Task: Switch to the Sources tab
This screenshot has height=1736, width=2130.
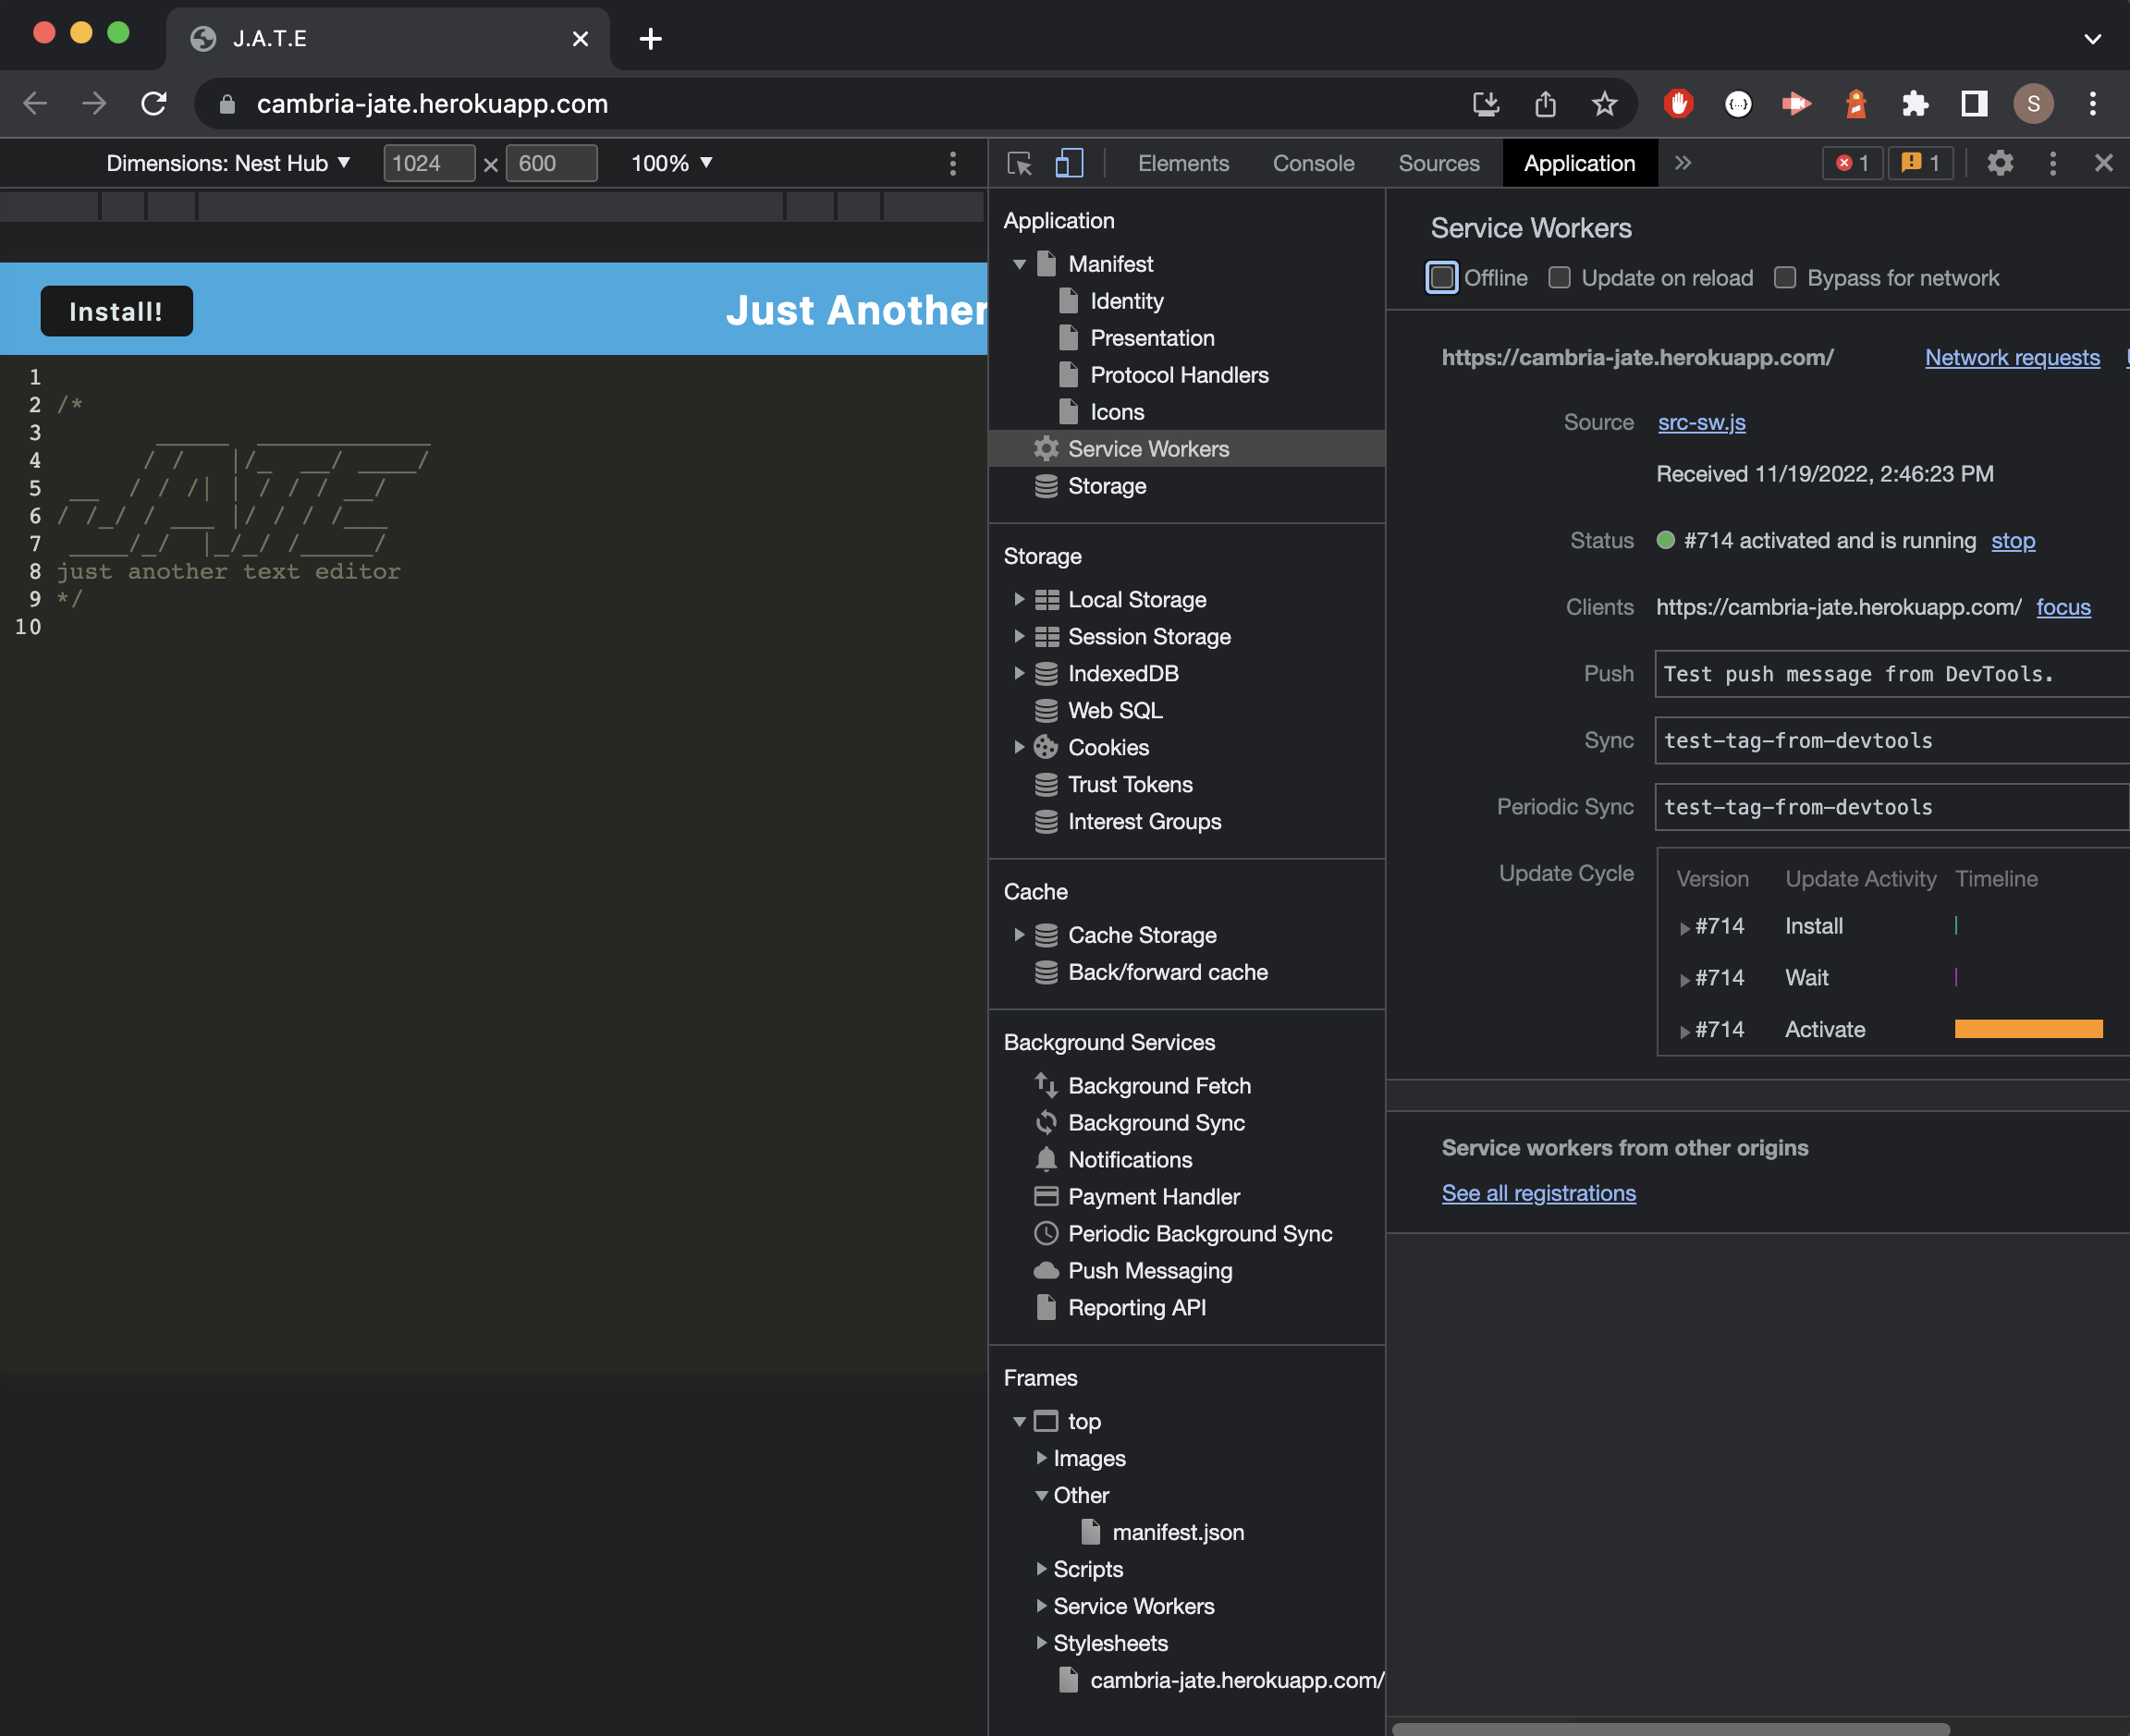Action: [x=1438, y=163]
